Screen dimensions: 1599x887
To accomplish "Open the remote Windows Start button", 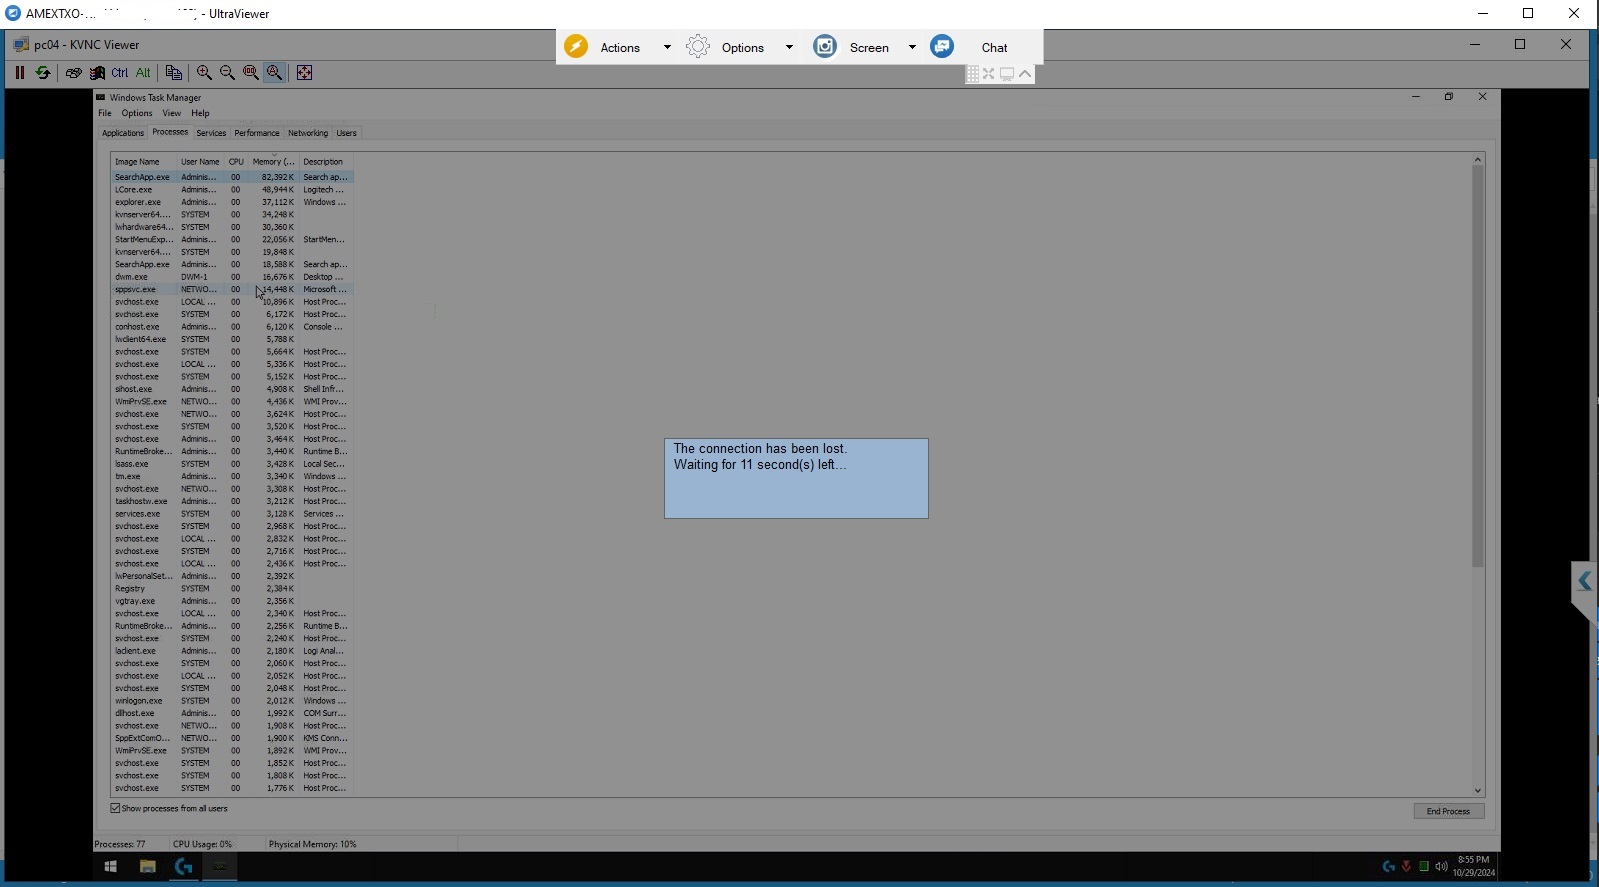I will (110, 867).
